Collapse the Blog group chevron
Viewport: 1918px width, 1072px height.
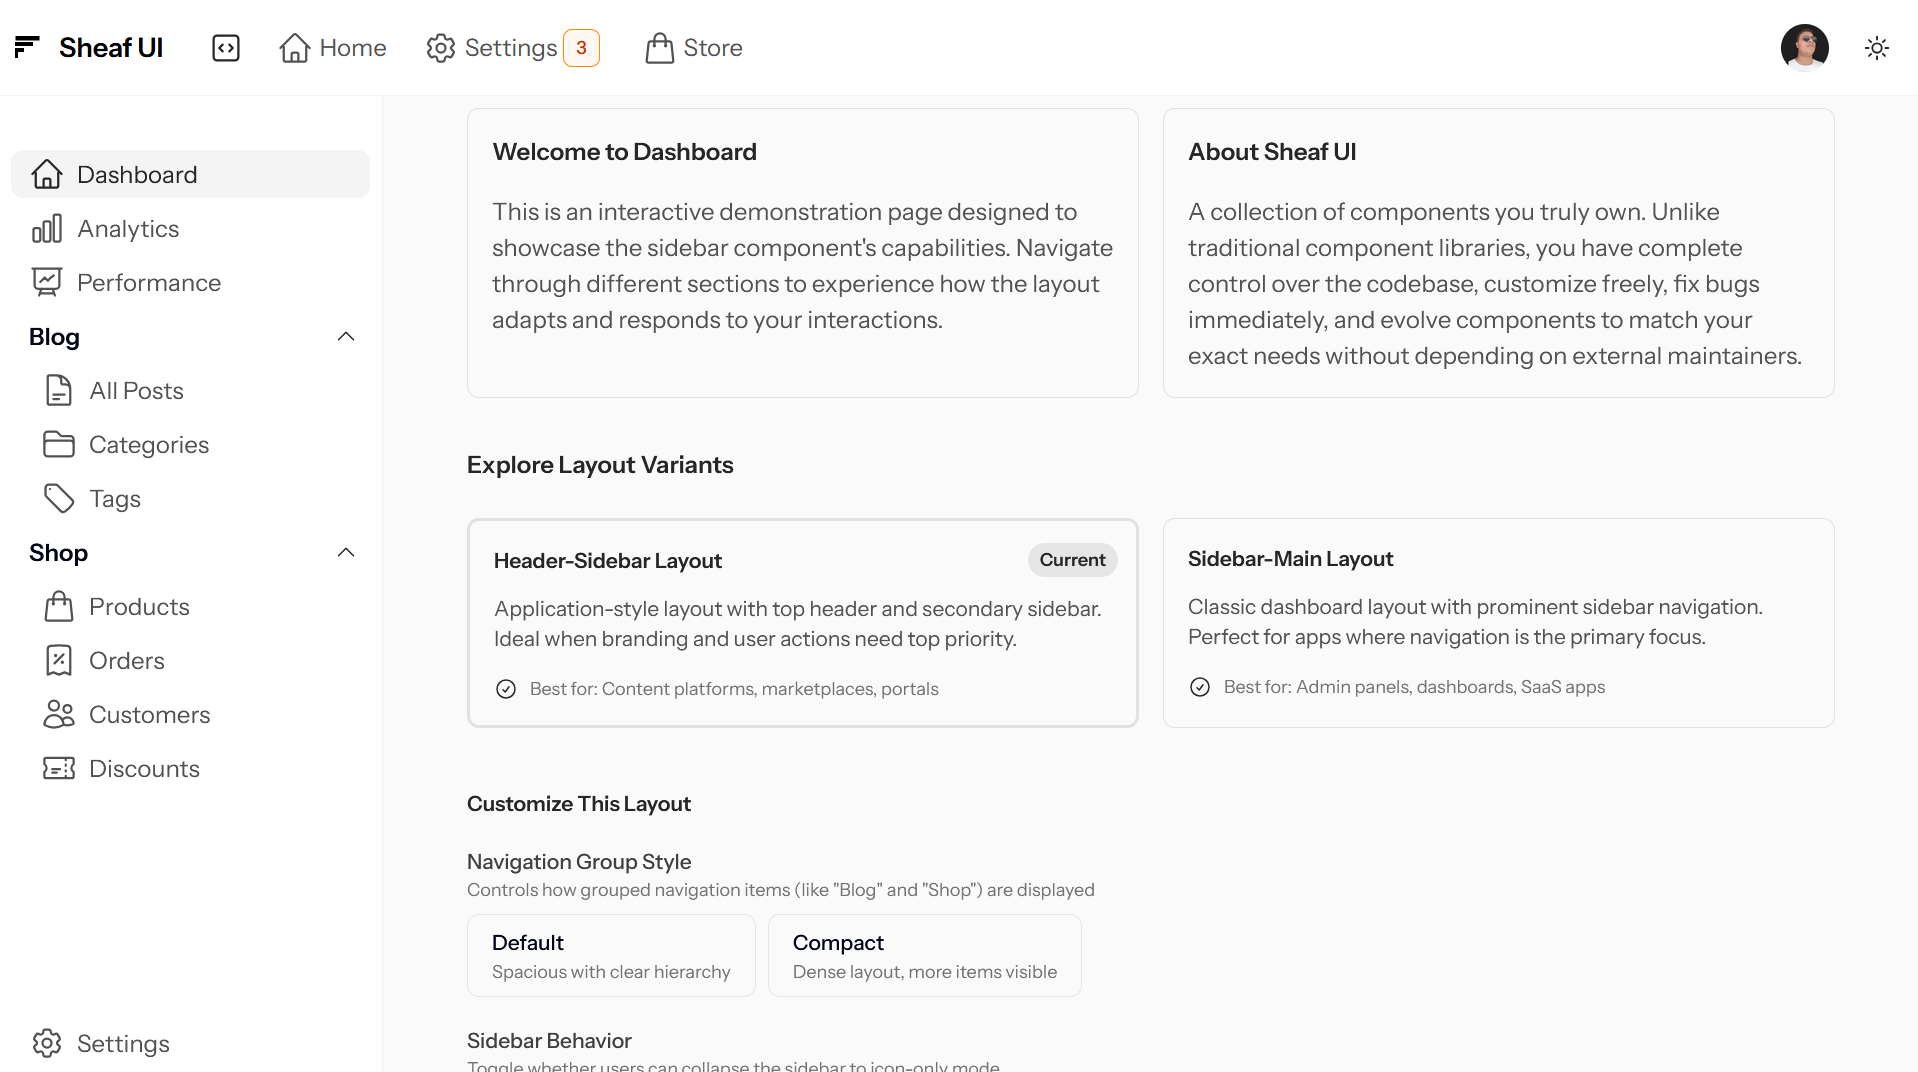[346, 337]
